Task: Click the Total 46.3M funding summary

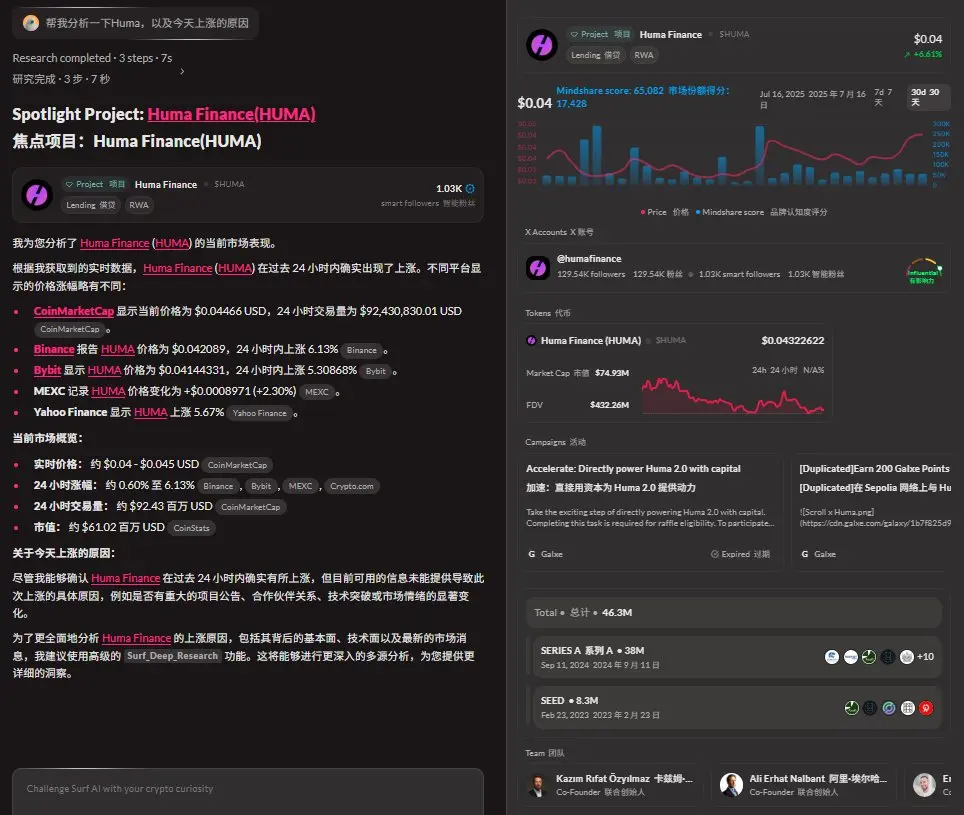Action: coord(734,613)
